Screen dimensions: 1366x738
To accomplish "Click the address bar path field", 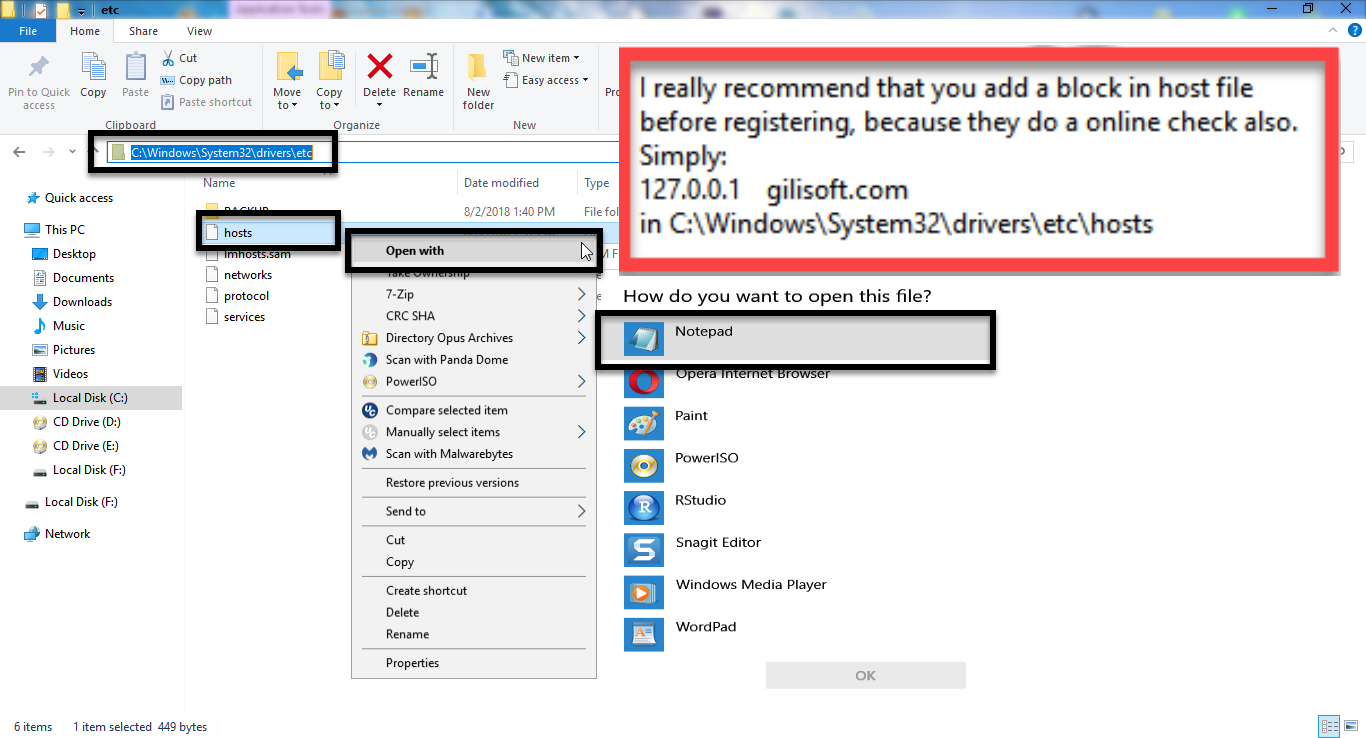I will coord(221,152).
